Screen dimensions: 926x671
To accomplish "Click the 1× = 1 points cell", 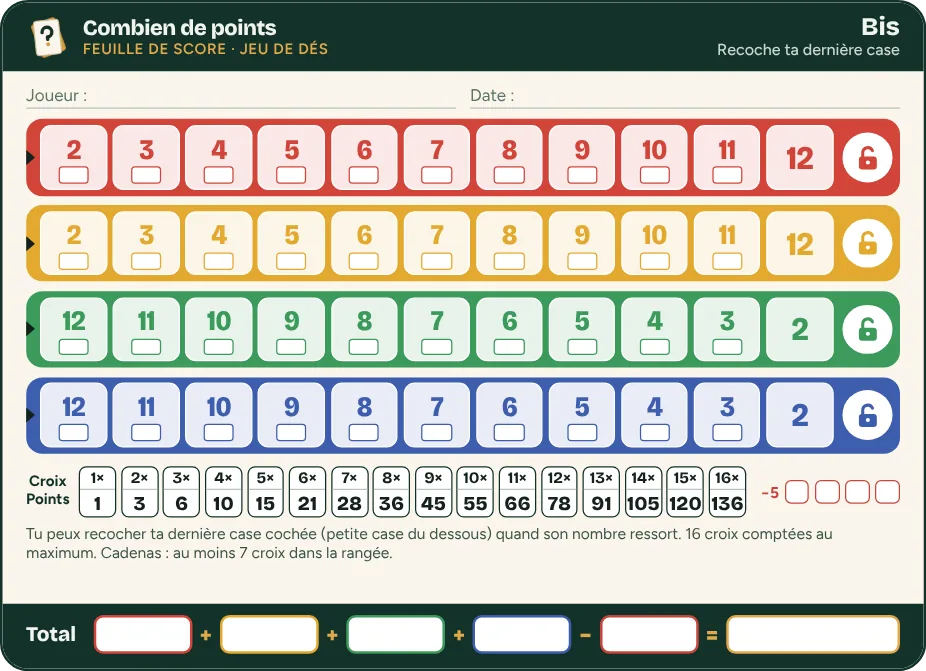I will click(97, 491).
